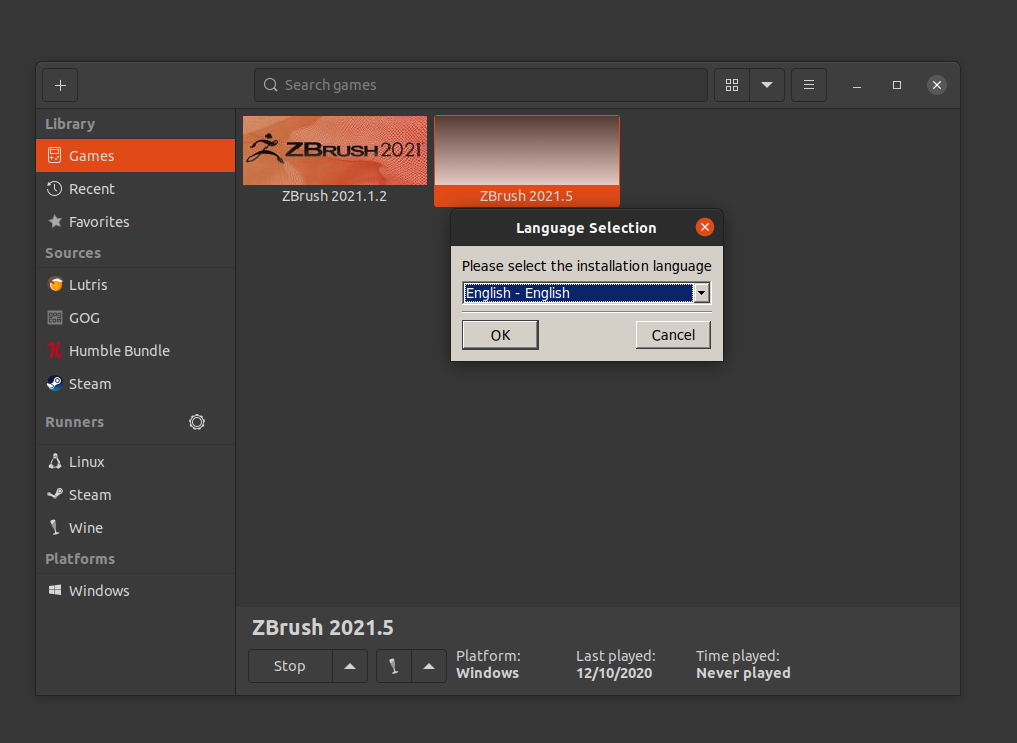Open Favorites in the sidebar
The image size is (1017, 743).
pos(136,222)
